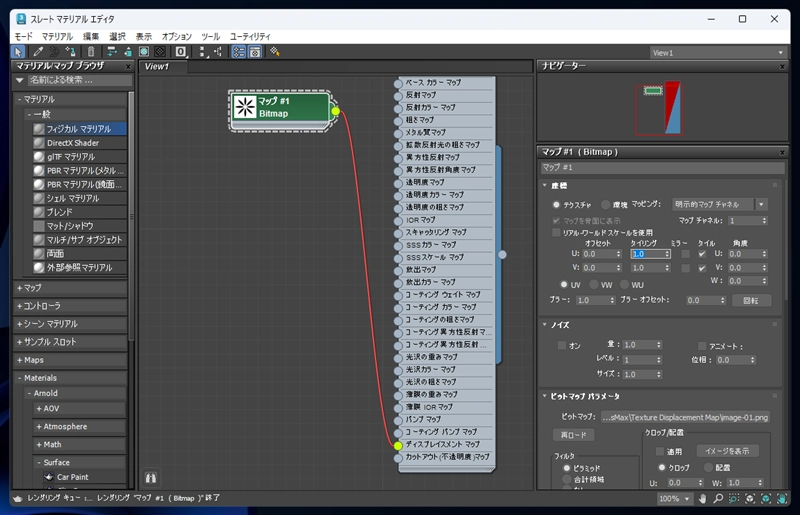Open the モード menu

click(23, 36)
